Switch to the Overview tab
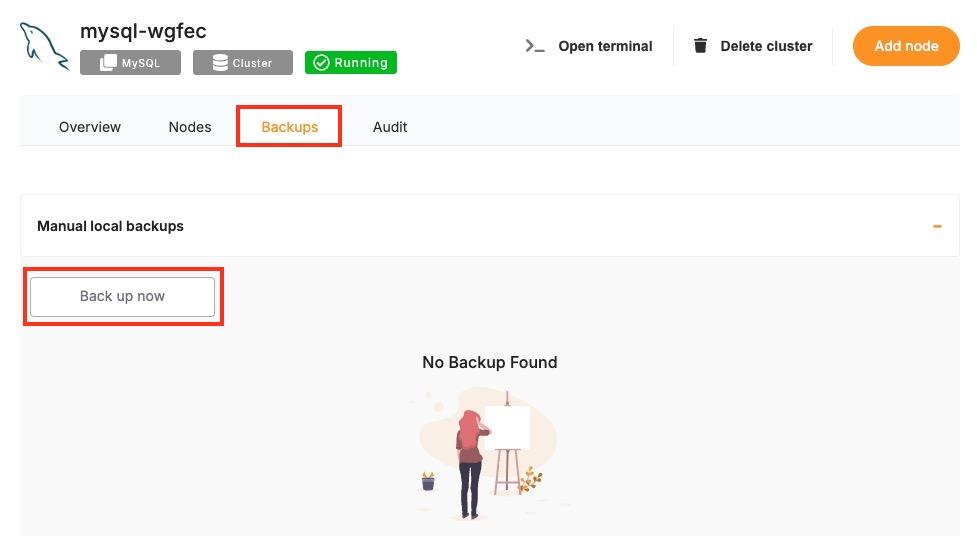Image resolution: width=977 pixels, height=555 pixels. [90, 127]
